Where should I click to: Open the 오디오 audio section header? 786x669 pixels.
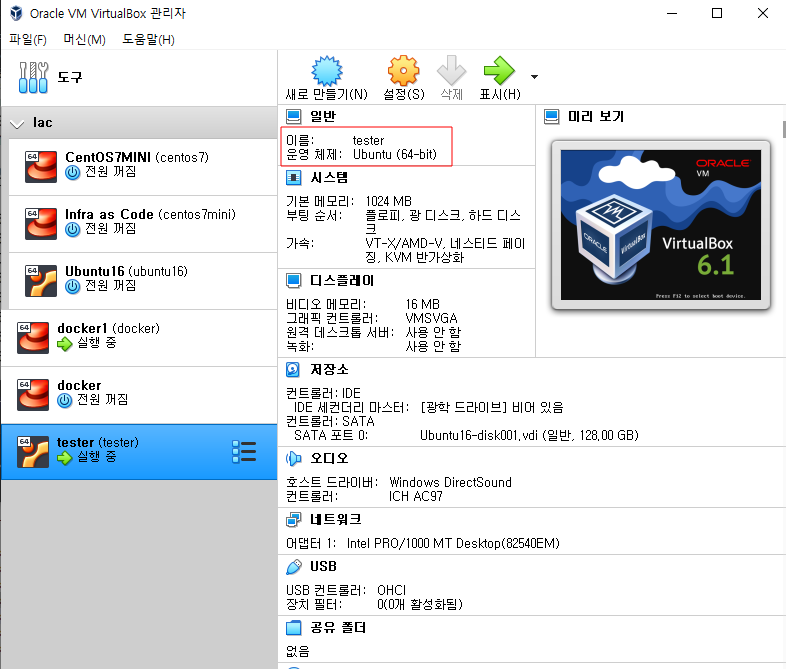pos(329,459)
